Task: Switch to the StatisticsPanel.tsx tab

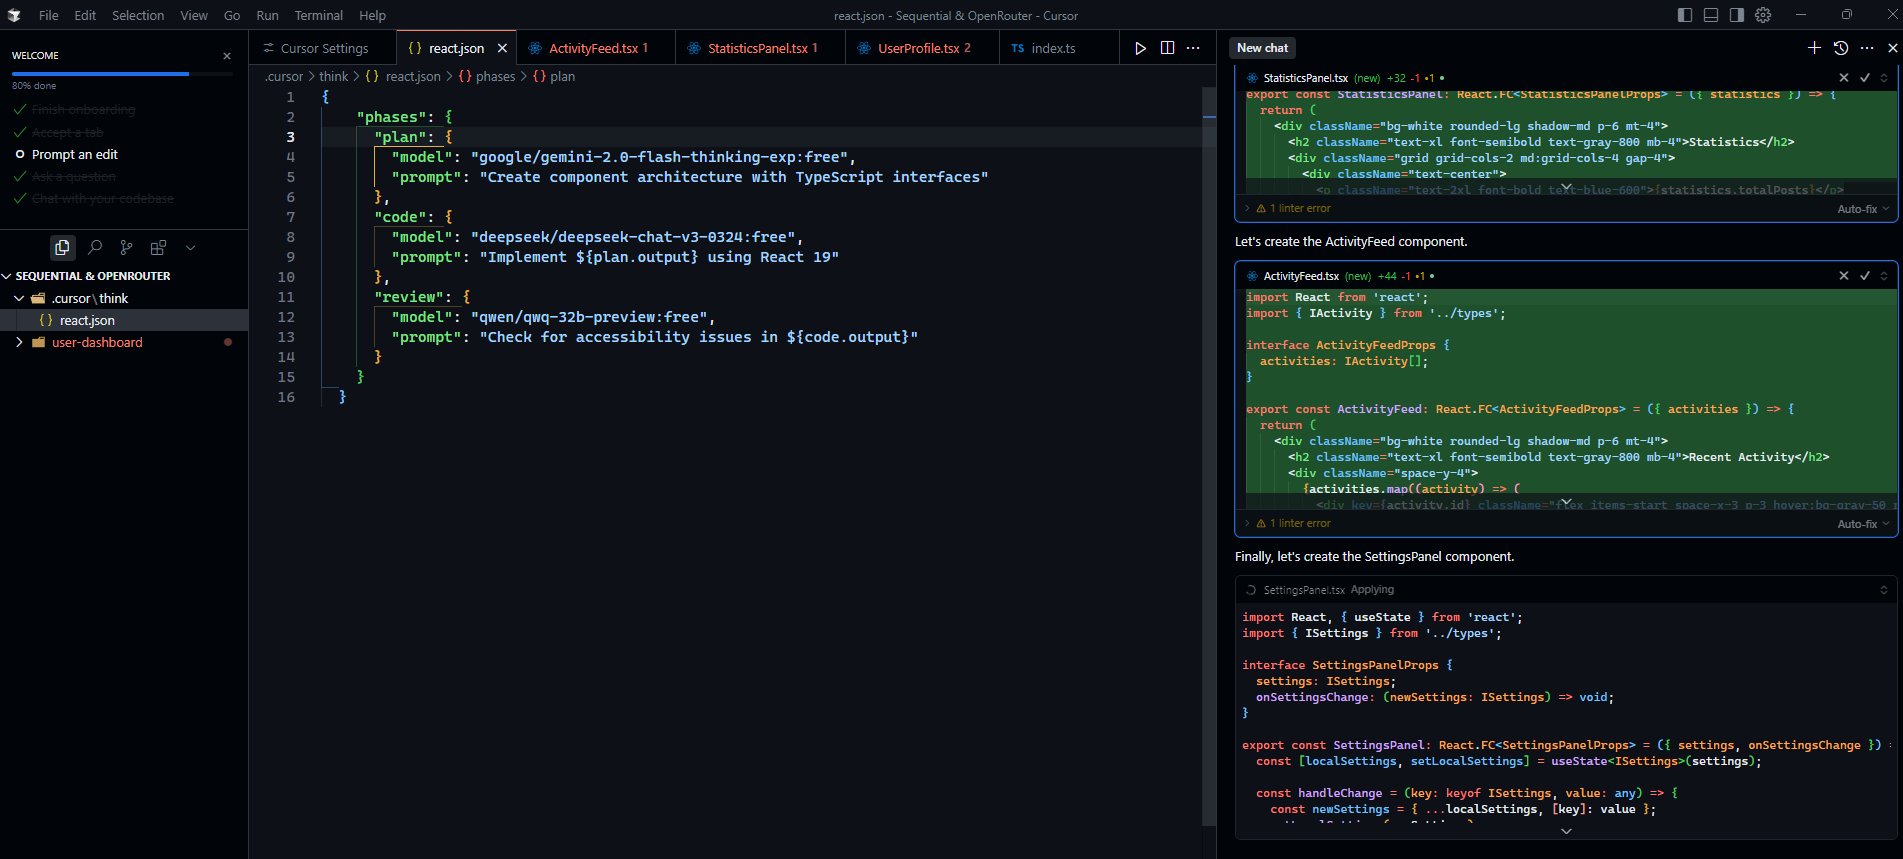Action: (x=760, y=48)
